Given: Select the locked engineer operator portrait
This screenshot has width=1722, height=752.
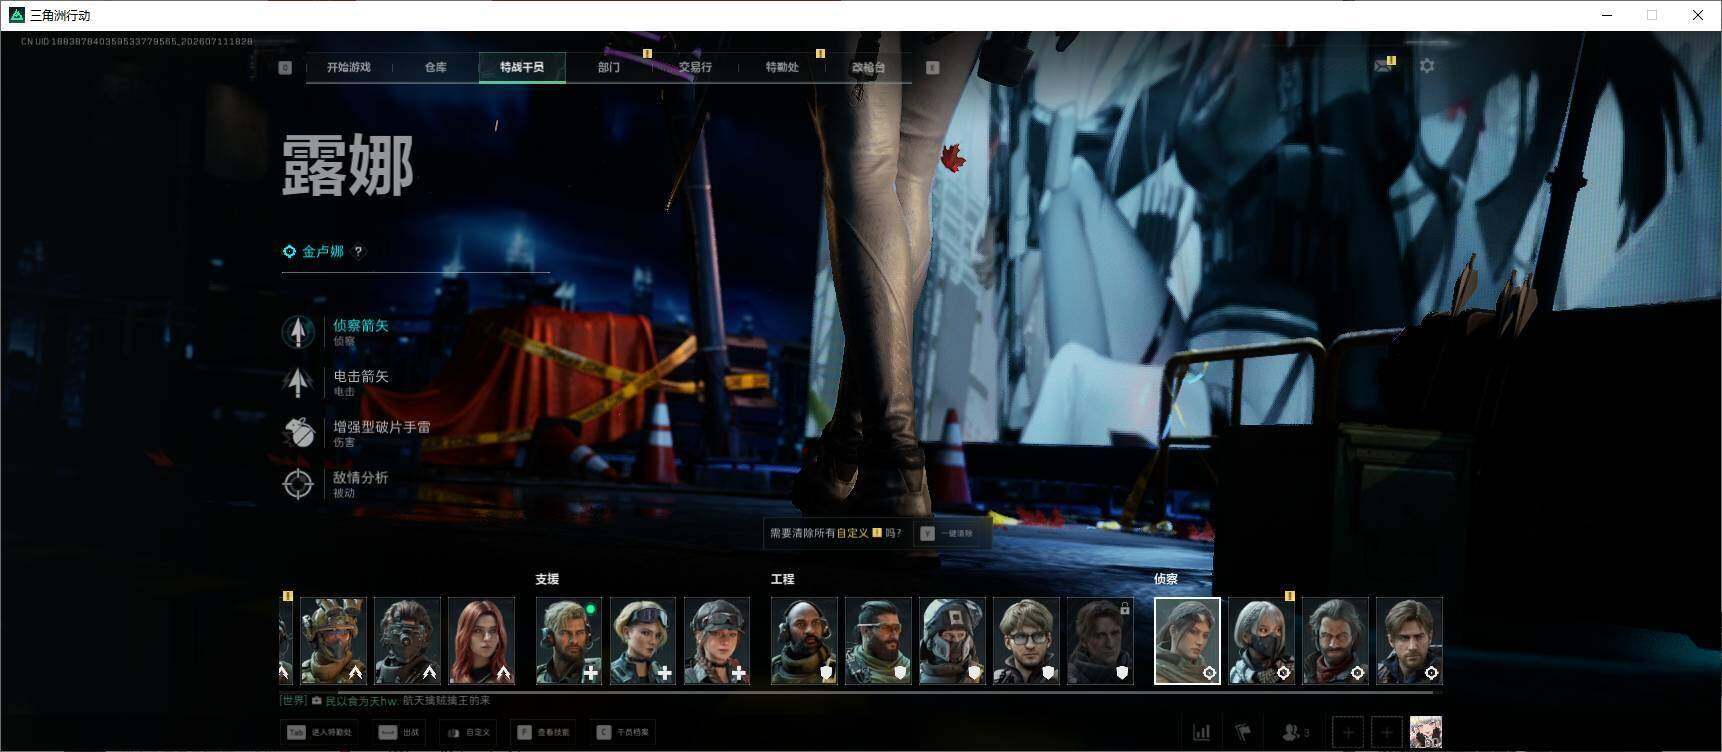Looking at the screenshot, I should point(1100,641).
